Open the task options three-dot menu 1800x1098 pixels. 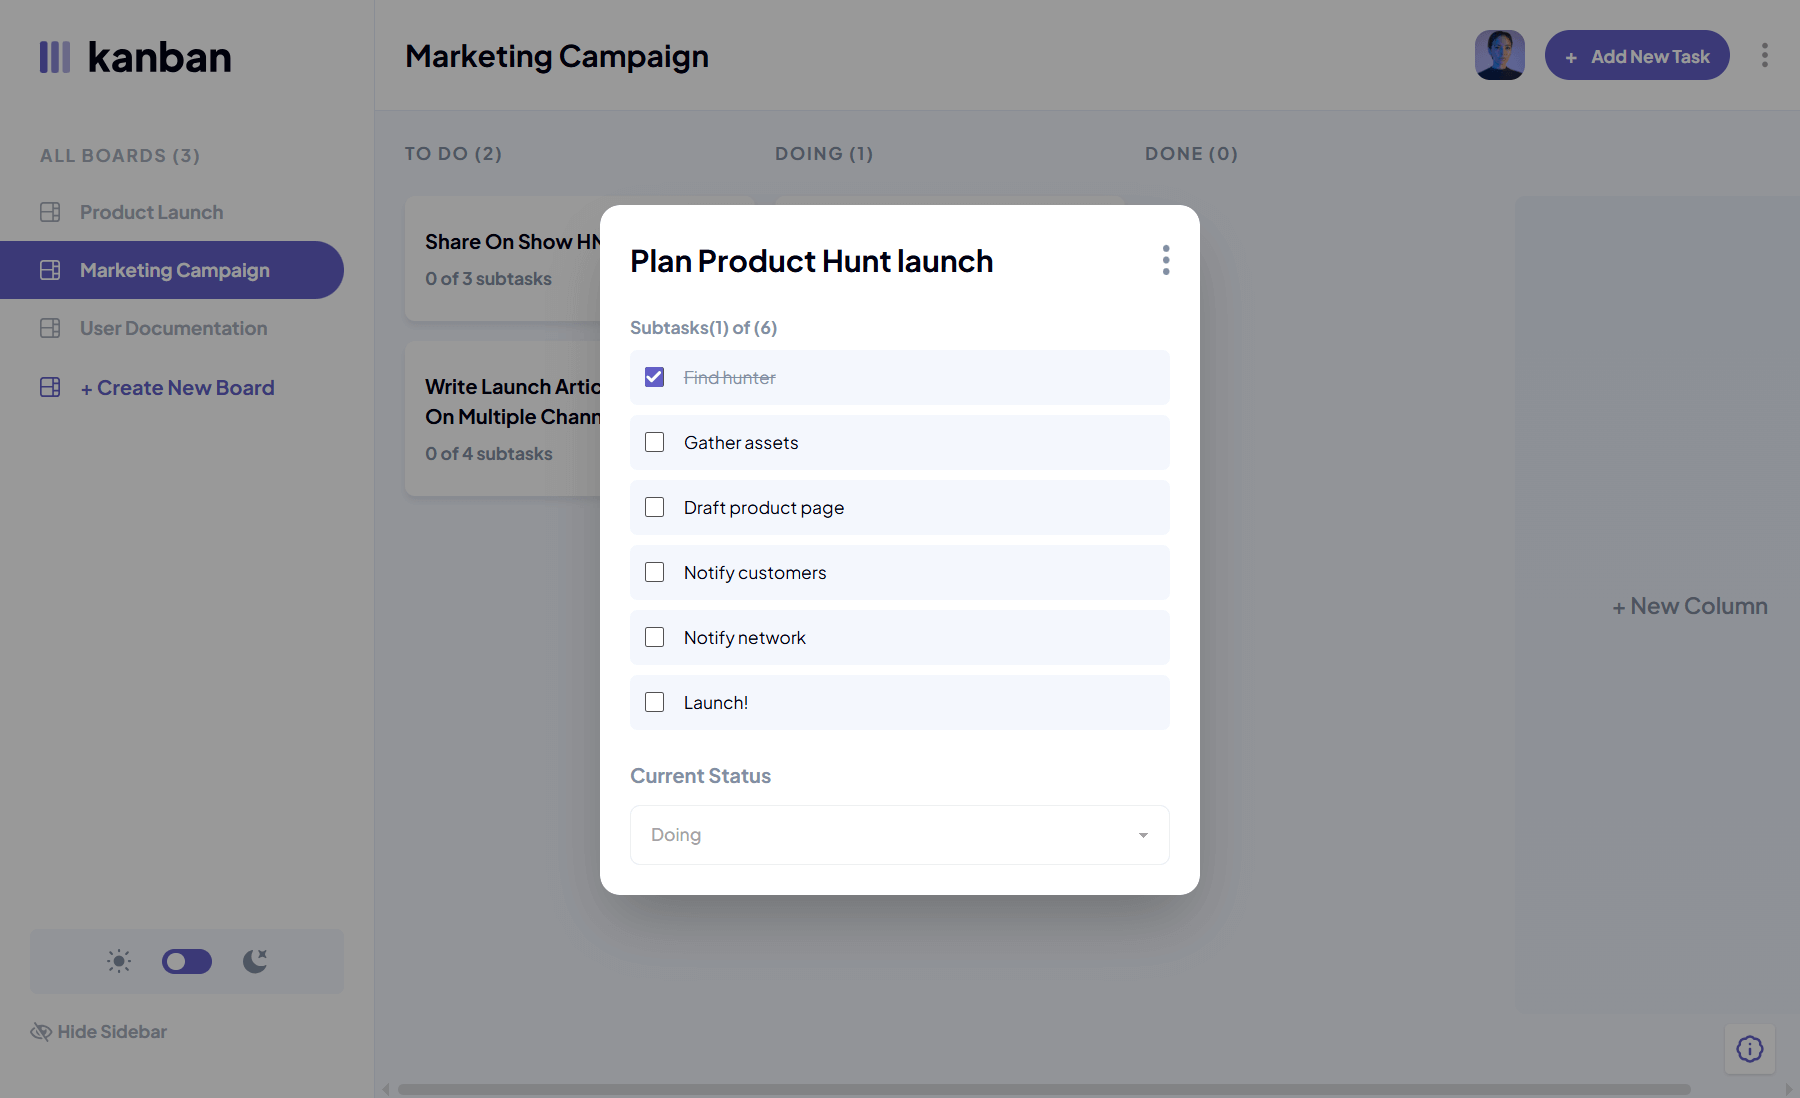(1165, 260)
